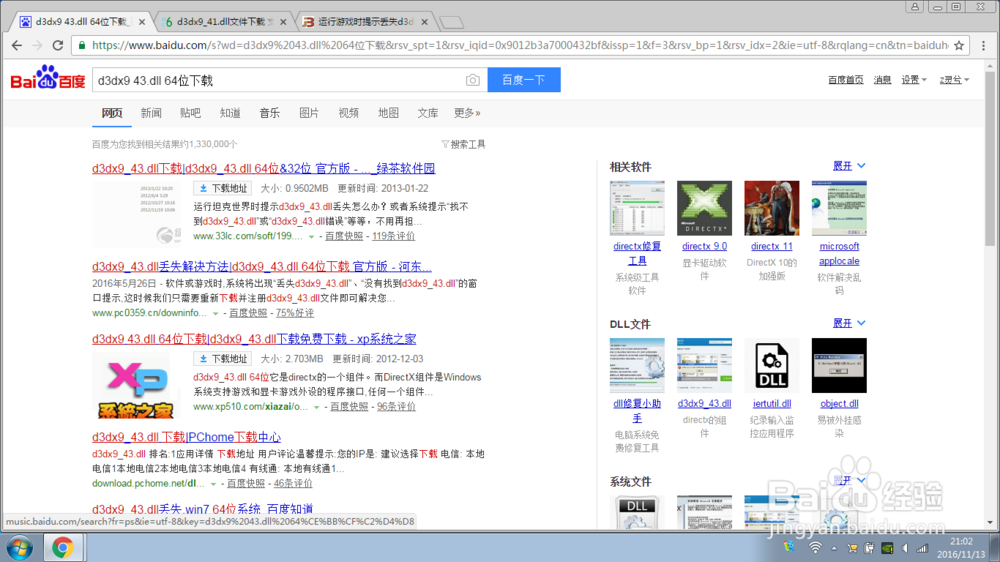Click the Baidu logo
The width and height of the screenshot is (1000, 562).
[48, 78]
